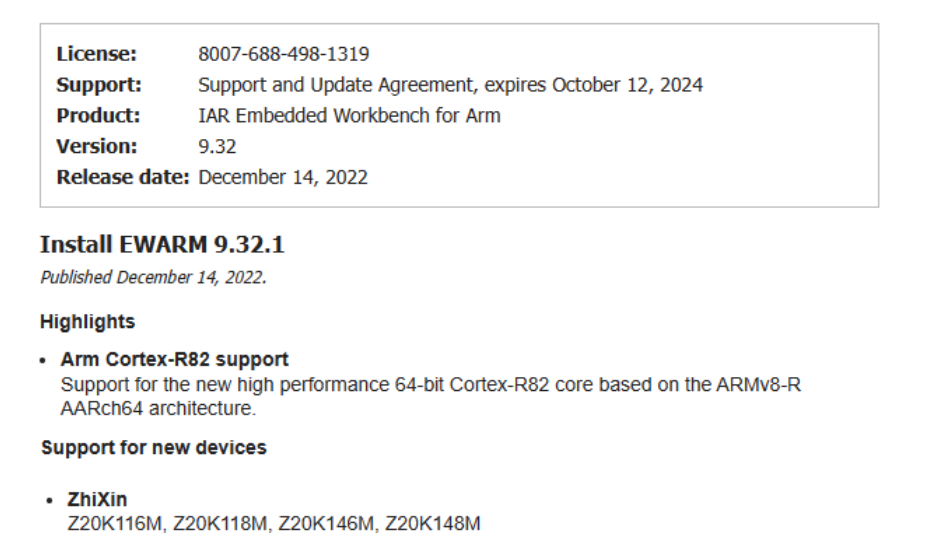Screen dimensions: 947x556
Task: Click the ZhiXin vendor name
Action: pos(97,500)
